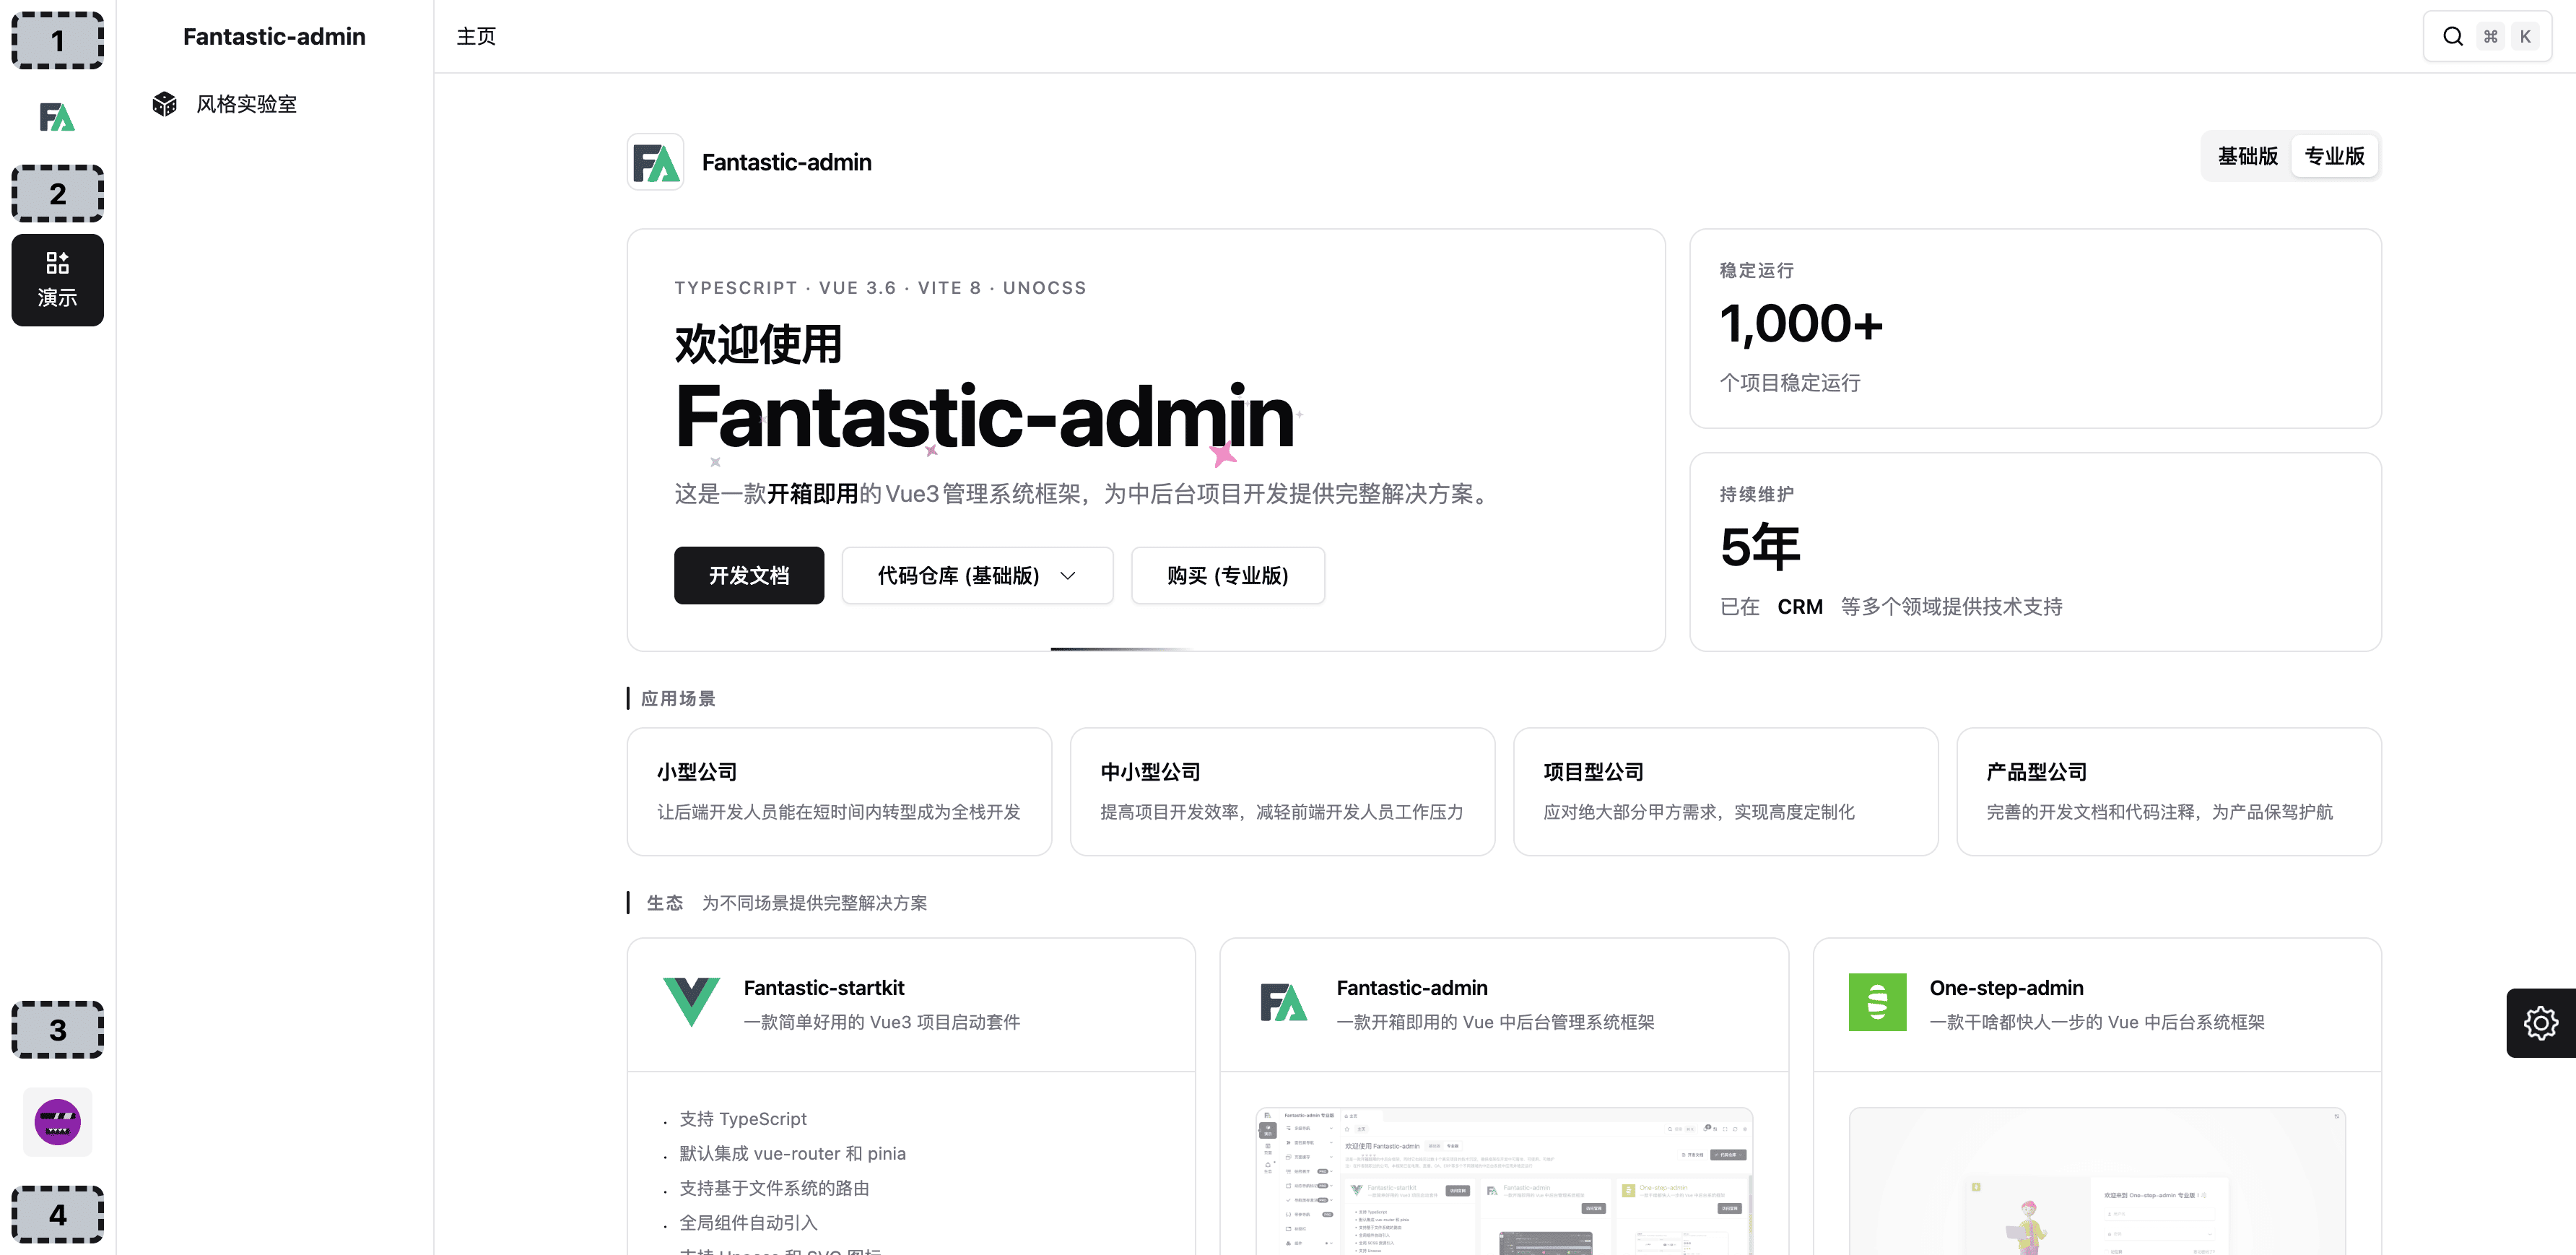The image size is (2576, 1255).
Task: Click the 购买 (专业版) button
Action: [x=1227, y=576]
